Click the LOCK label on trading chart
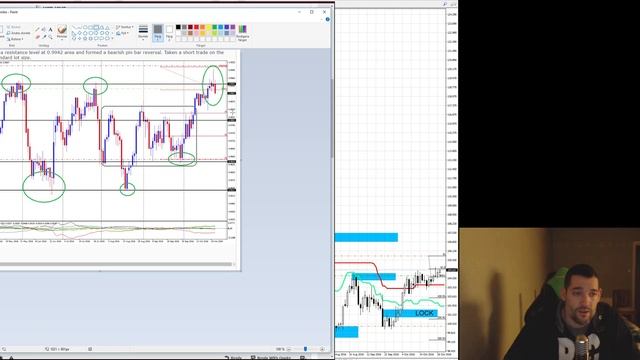Screen dimensions: 640x360 tap(424, 313)
